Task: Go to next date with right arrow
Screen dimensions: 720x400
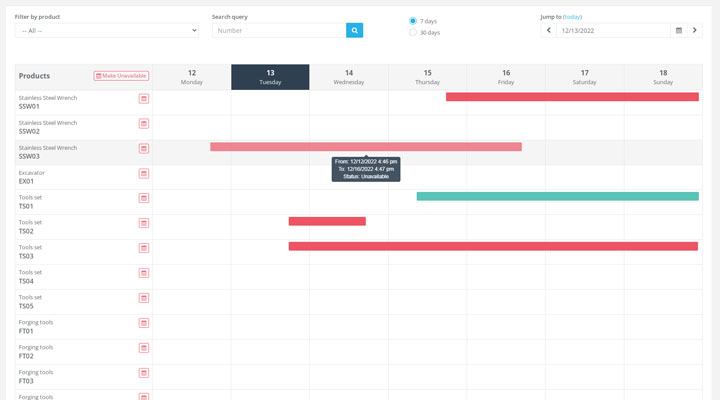Action: pos(694,30)
